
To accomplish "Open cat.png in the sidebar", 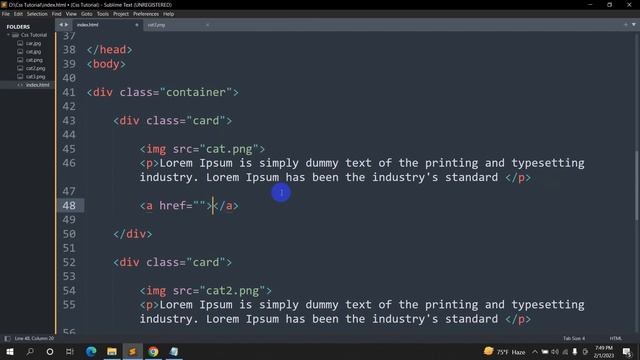I will tap(34, 60).
